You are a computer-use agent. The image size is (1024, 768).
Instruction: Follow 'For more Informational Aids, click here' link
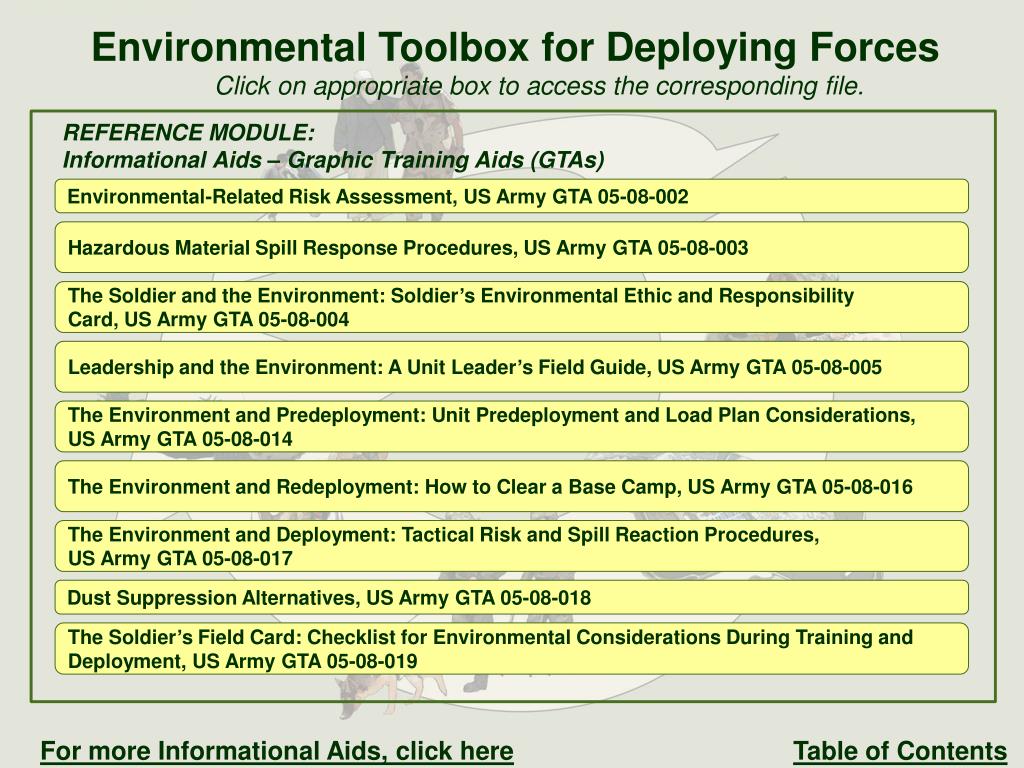[277, 751]
